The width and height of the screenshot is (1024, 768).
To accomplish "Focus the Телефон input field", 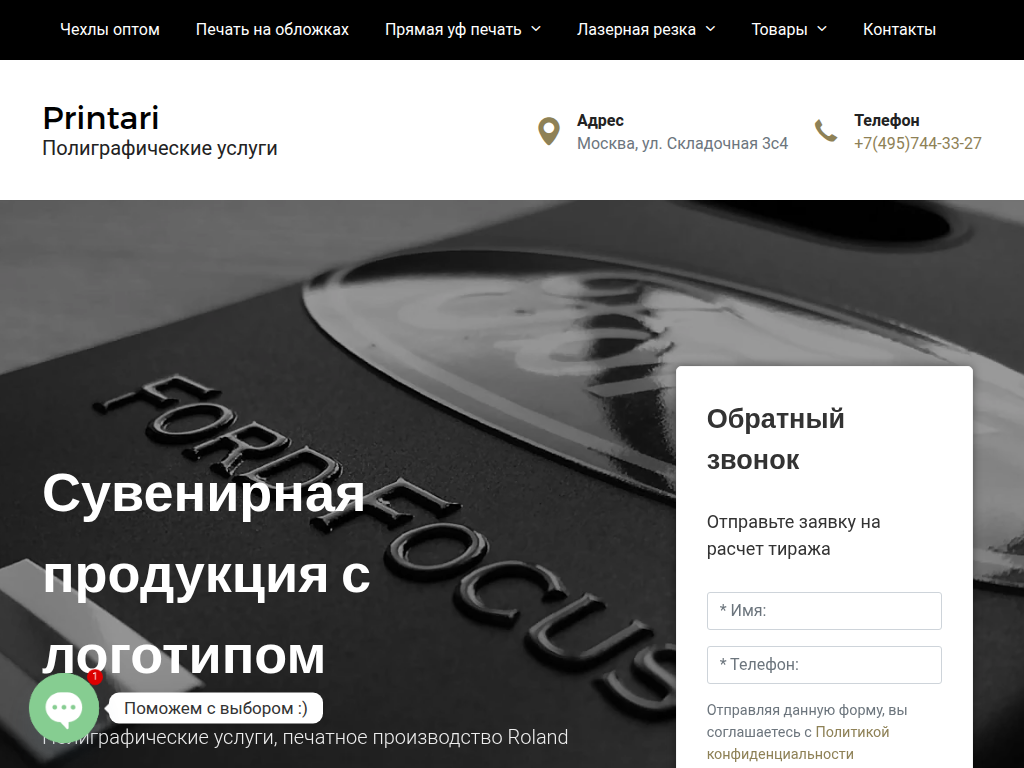I will (824, 665).
